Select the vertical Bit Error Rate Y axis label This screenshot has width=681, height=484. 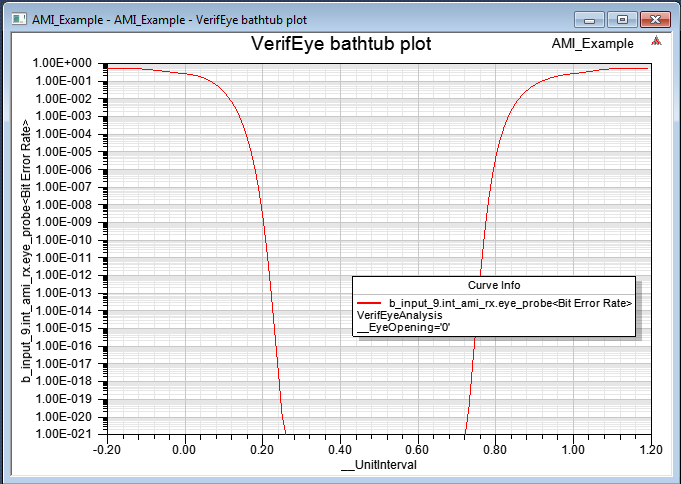(x=26, y=251)
